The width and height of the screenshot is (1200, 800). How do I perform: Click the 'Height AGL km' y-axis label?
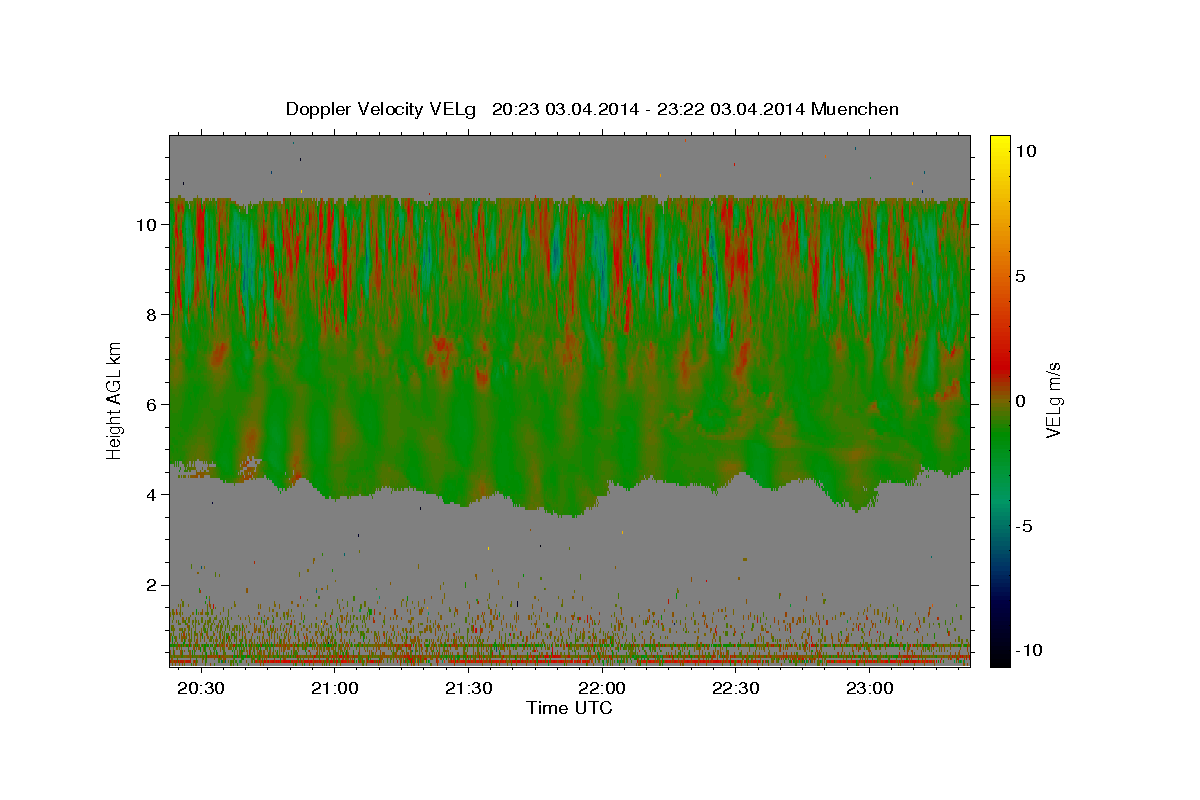pyautogui.click(x=114, y=400)
